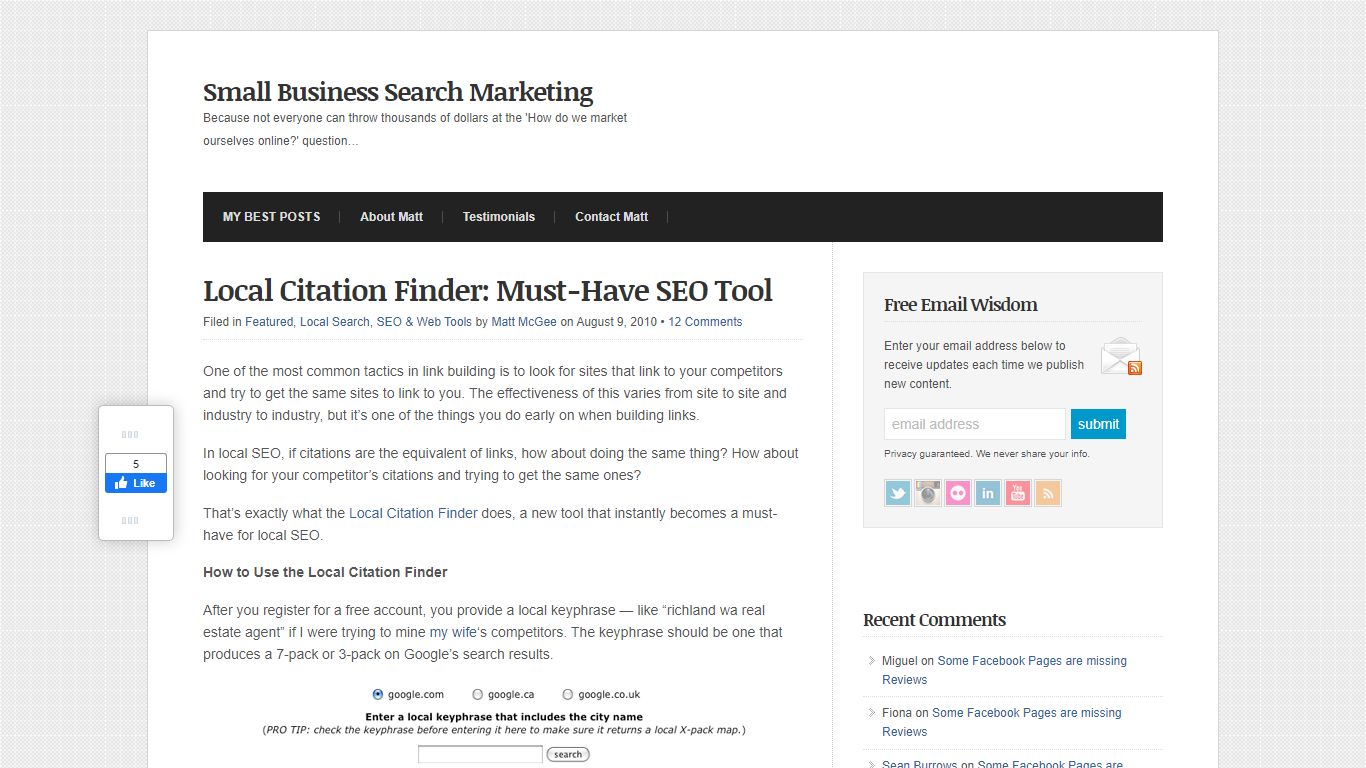This screenshot has height=768, width=1366.
Task: Open the LinkedIn social icon
Action: click(988, 493)
